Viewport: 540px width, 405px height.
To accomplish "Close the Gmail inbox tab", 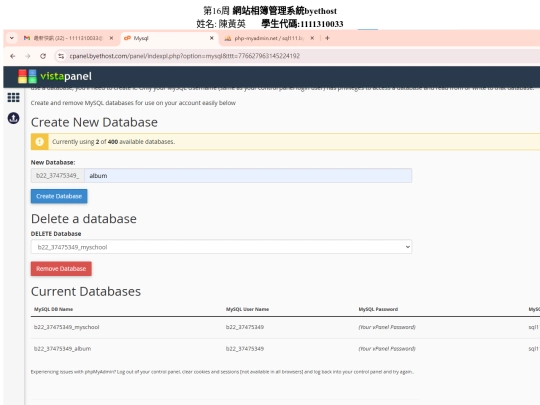I will 111,38.
